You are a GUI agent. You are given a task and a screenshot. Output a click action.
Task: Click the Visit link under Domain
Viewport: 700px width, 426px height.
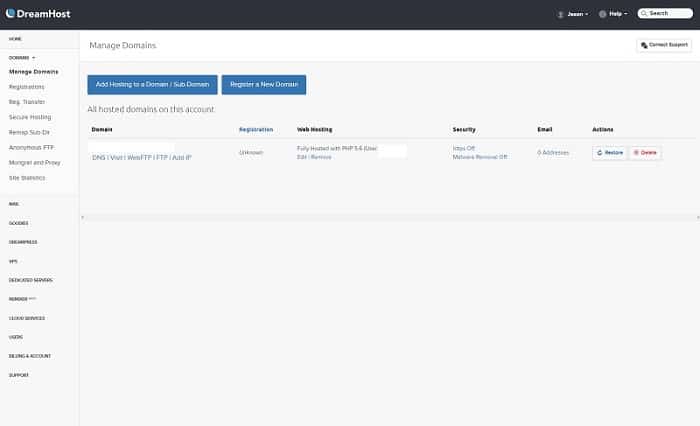pos(116,158)
